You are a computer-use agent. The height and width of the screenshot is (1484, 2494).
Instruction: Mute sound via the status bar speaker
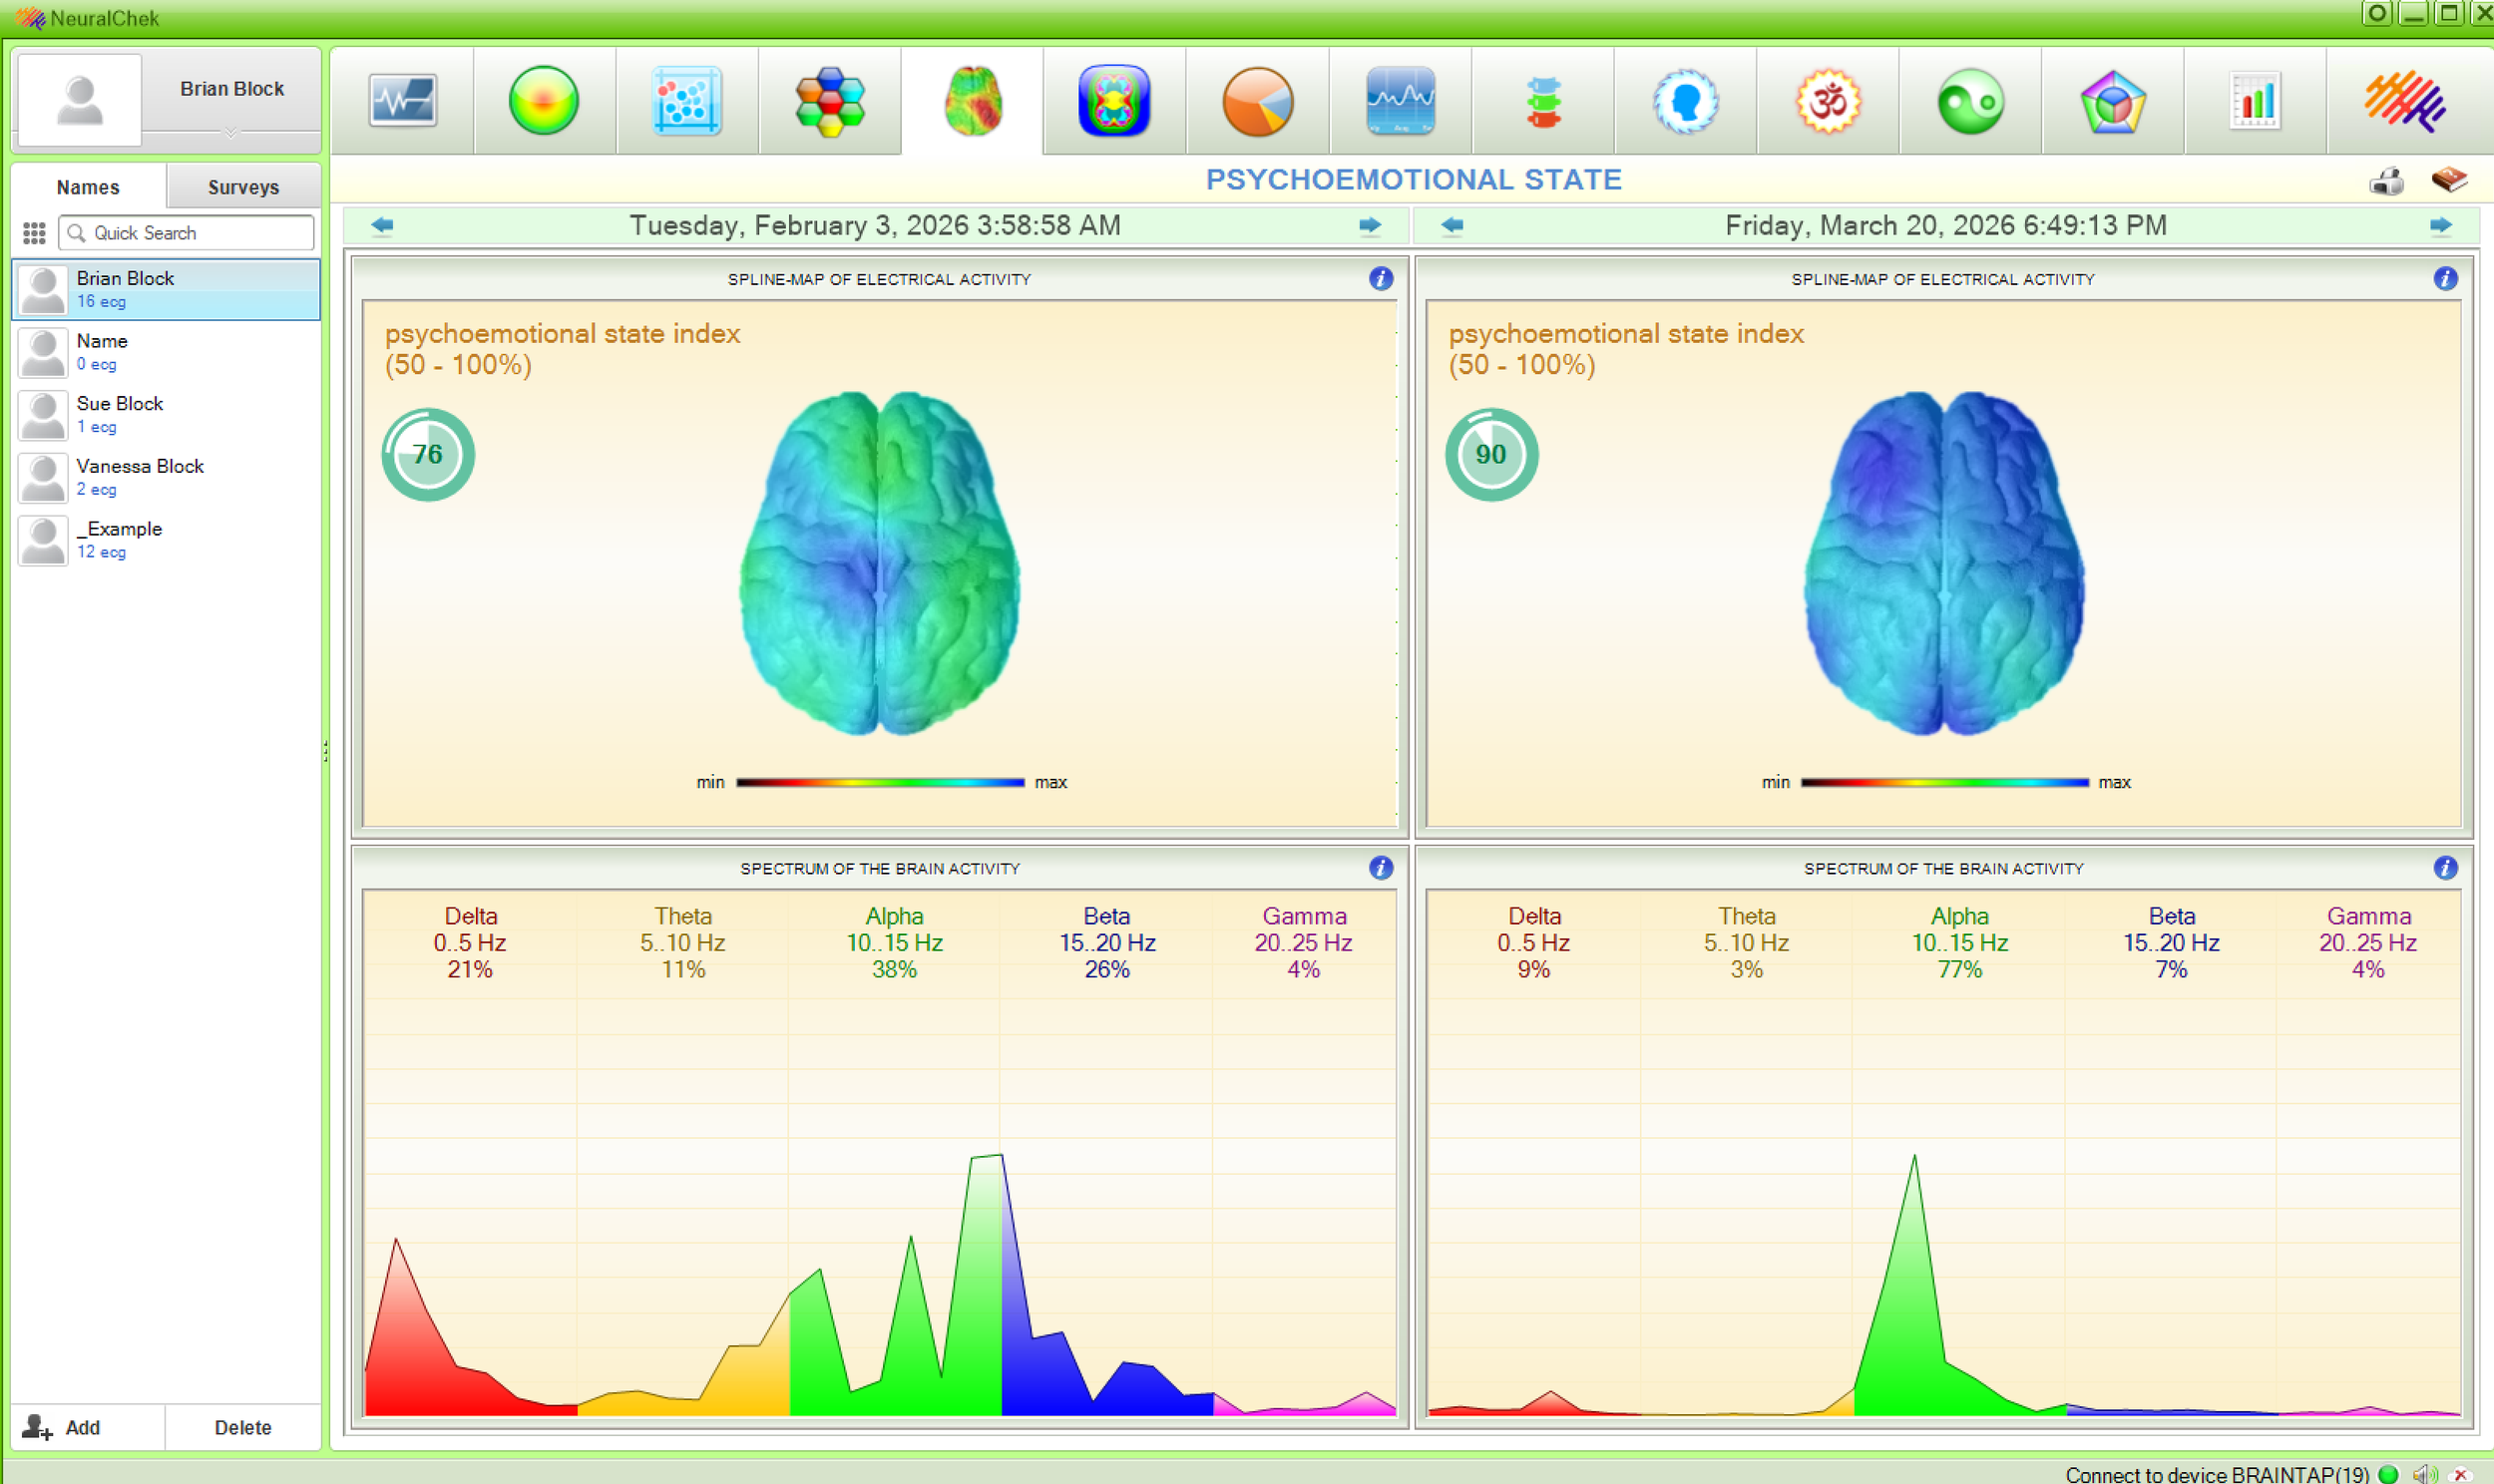point(2424,1474)
